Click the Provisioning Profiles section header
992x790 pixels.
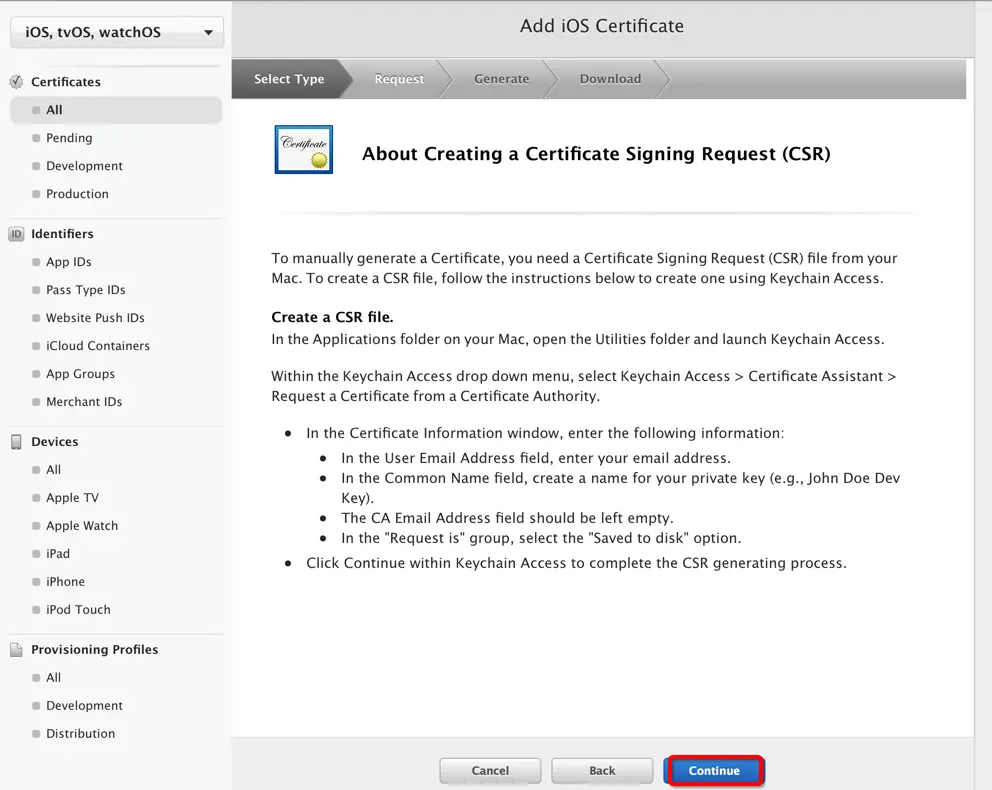pos(94,650)
